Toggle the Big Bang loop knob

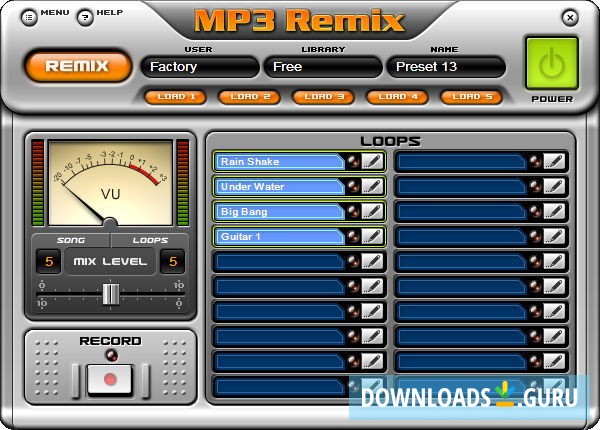354,212
